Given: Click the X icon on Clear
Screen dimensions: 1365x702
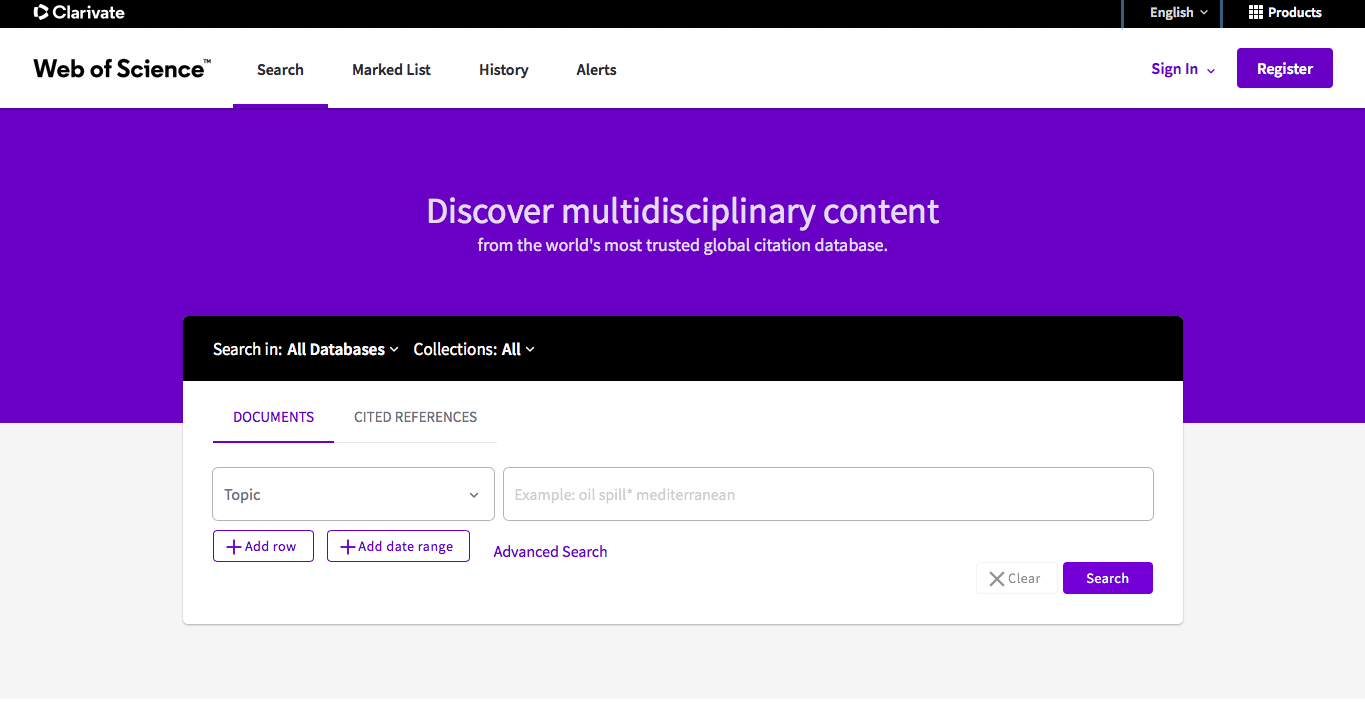Looking at the screenshot, I should [996, 579].
